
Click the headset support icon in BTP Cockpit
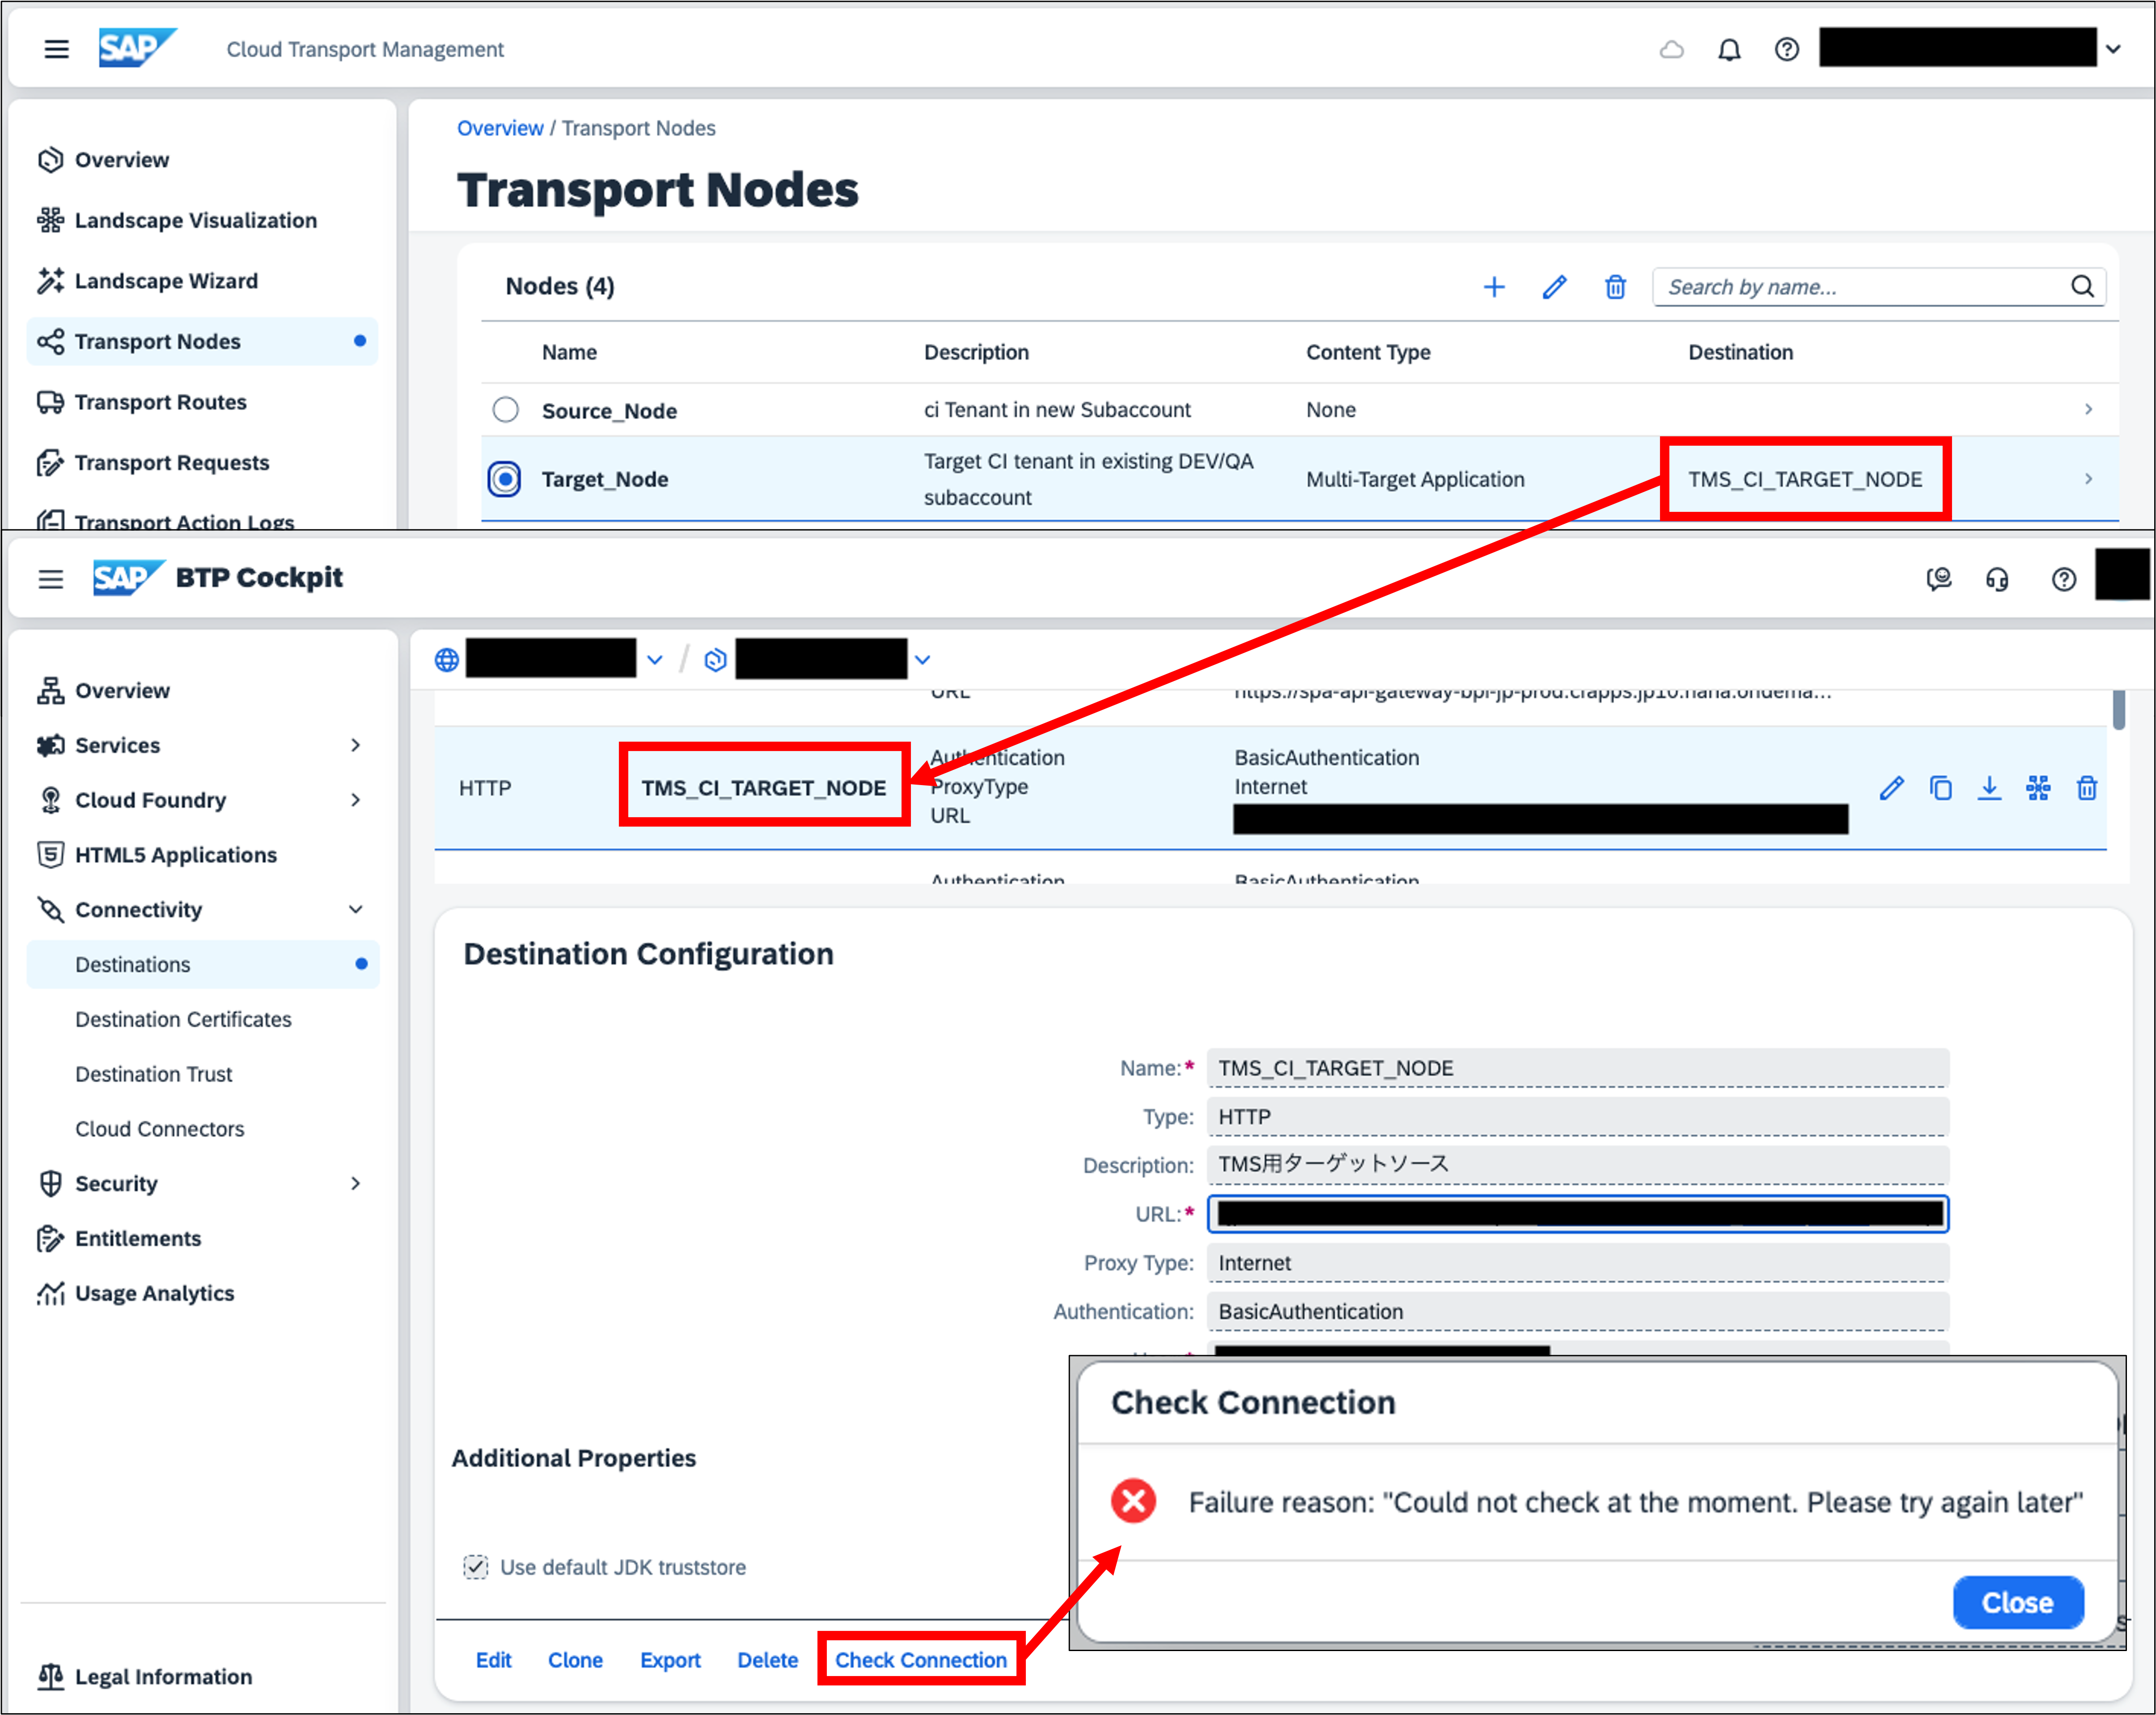1997,579
